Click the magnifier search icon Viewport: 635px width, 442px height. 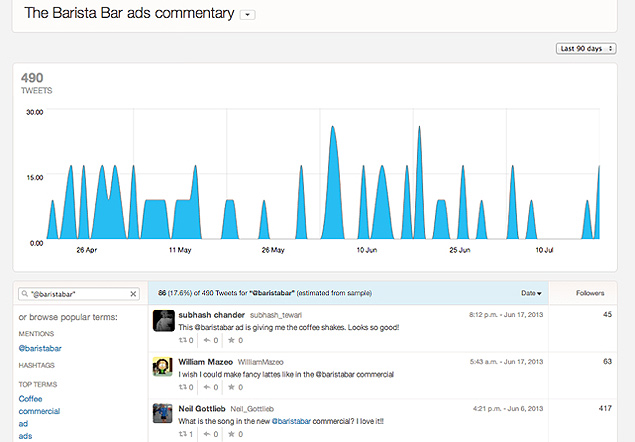(25, 294)
